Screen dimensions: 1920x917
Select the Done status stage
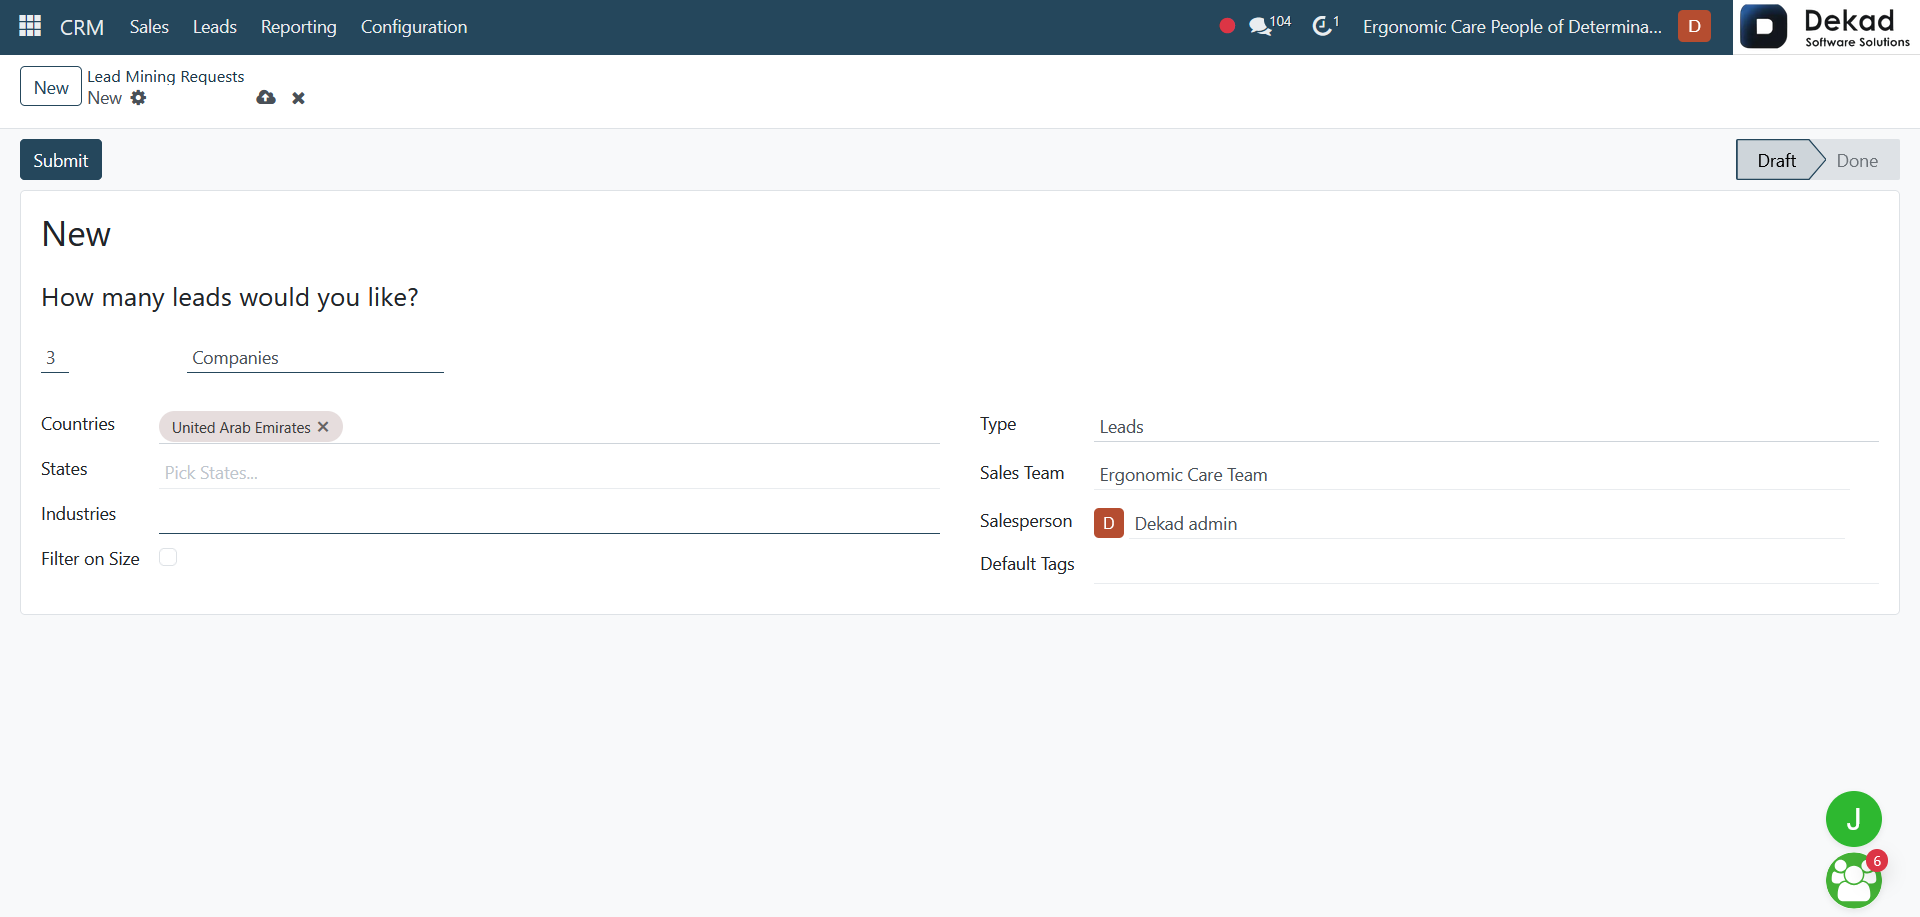pyautogui.click(x=1857, y=160)
